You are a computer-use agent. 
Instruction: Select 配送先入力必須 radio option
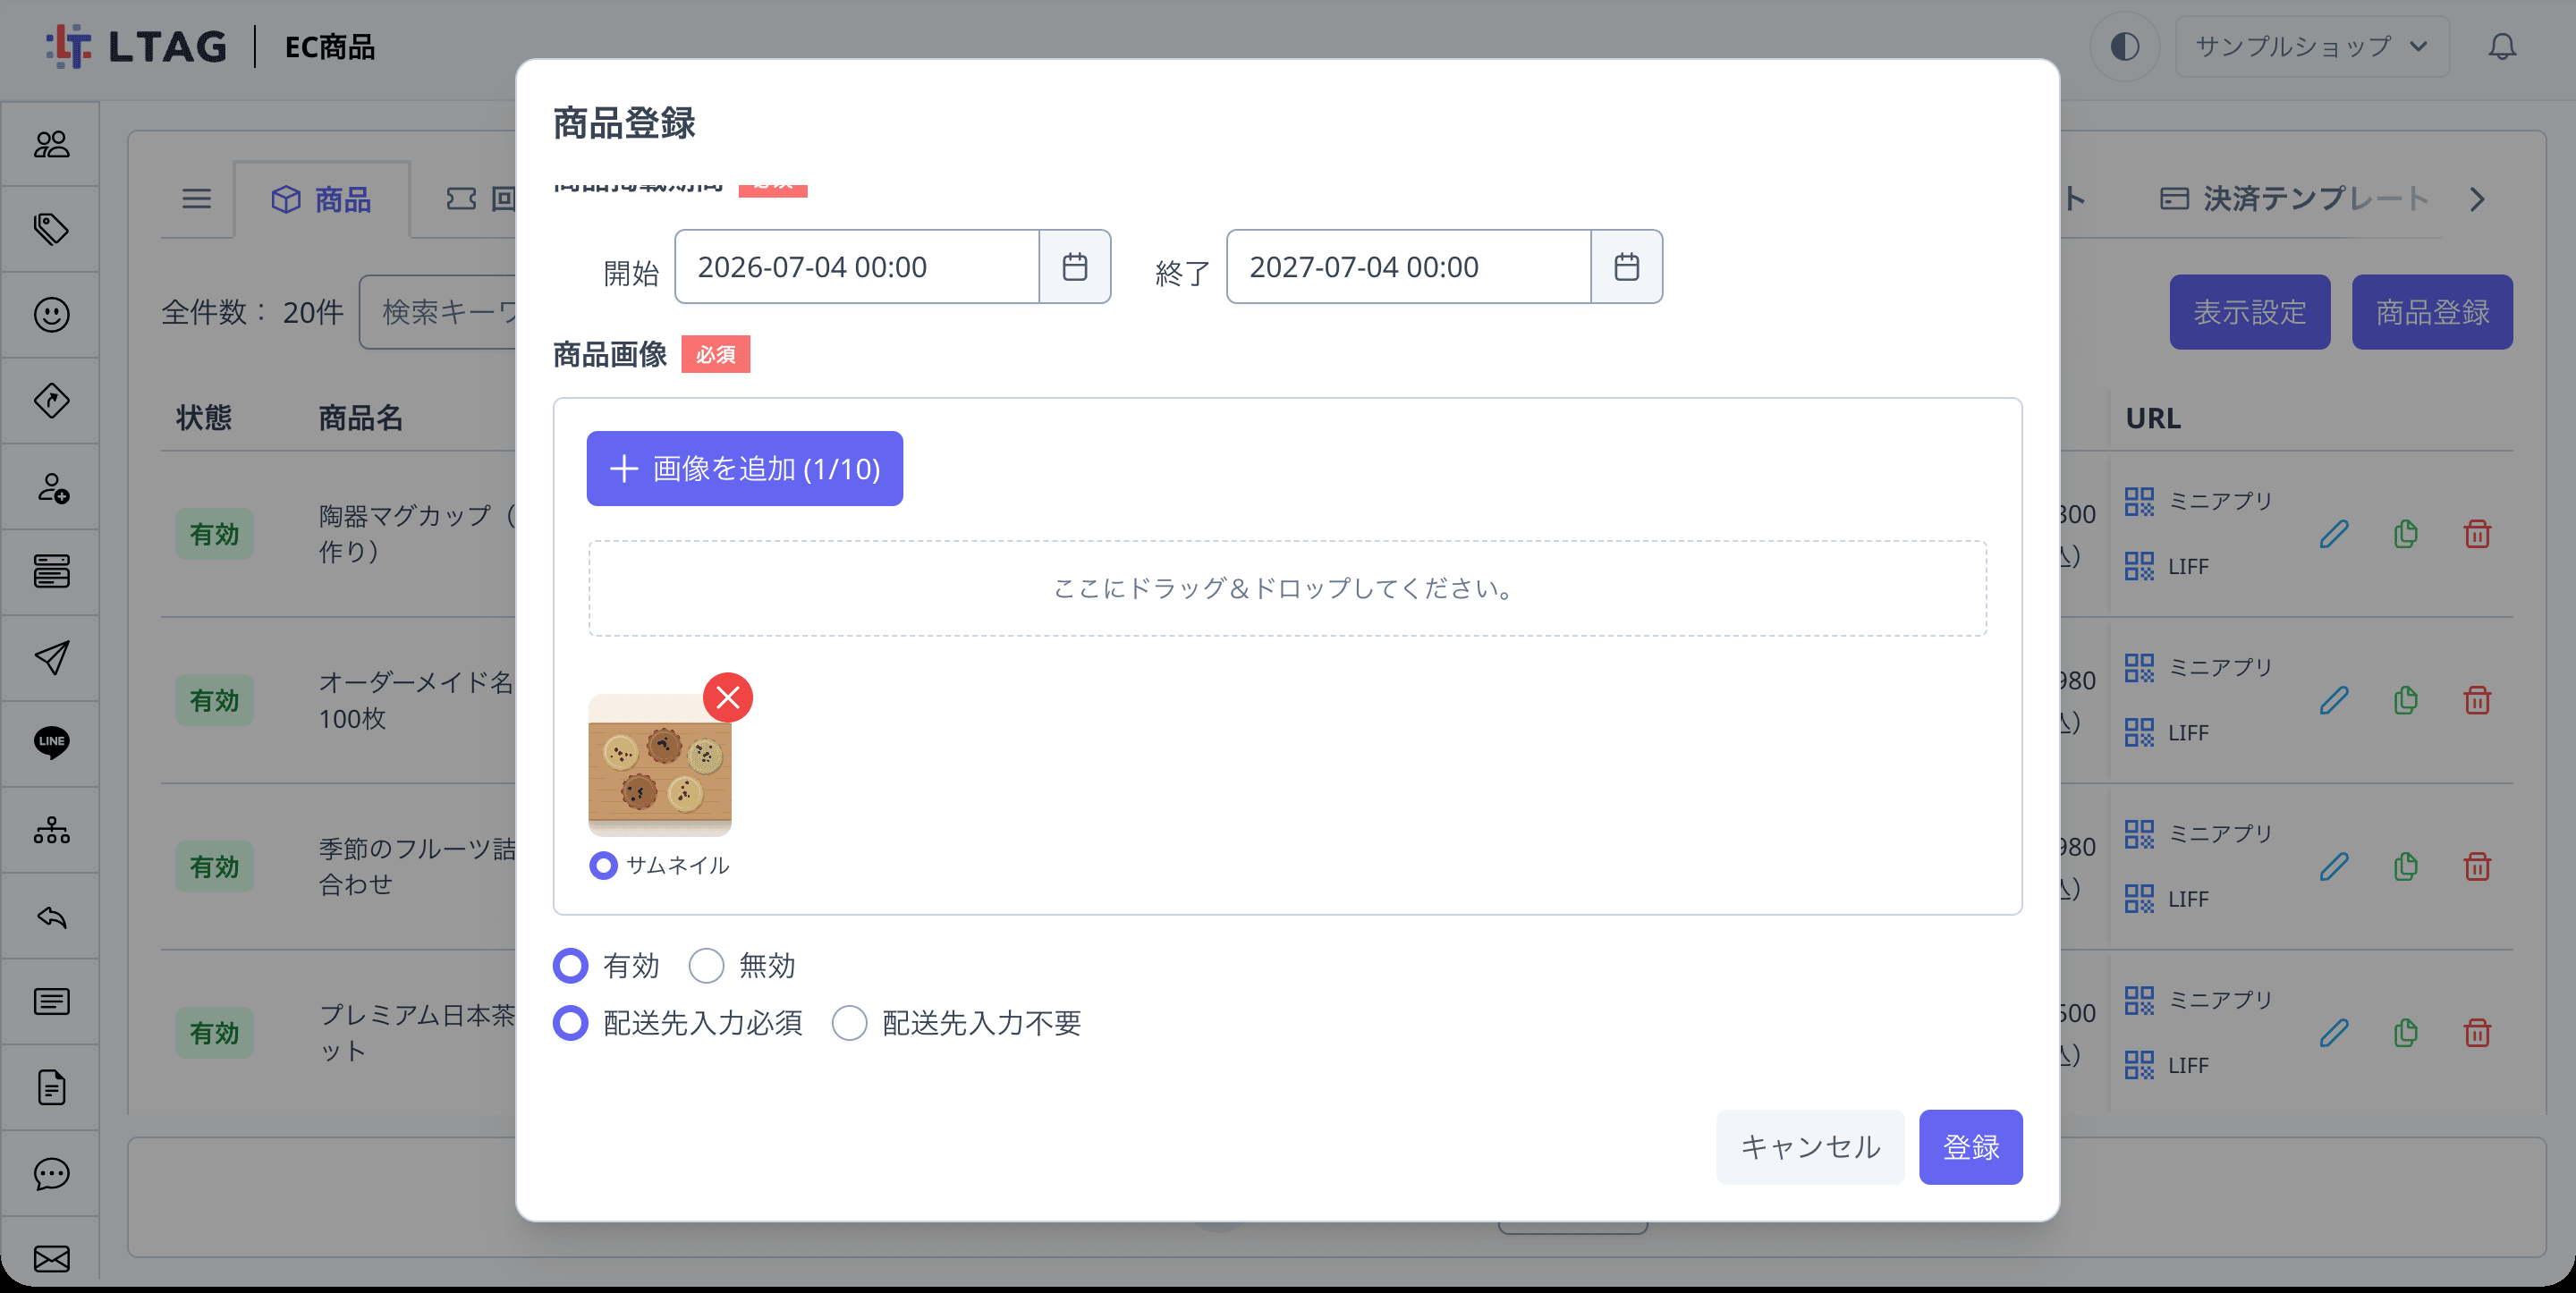[x=571, y=1023]
